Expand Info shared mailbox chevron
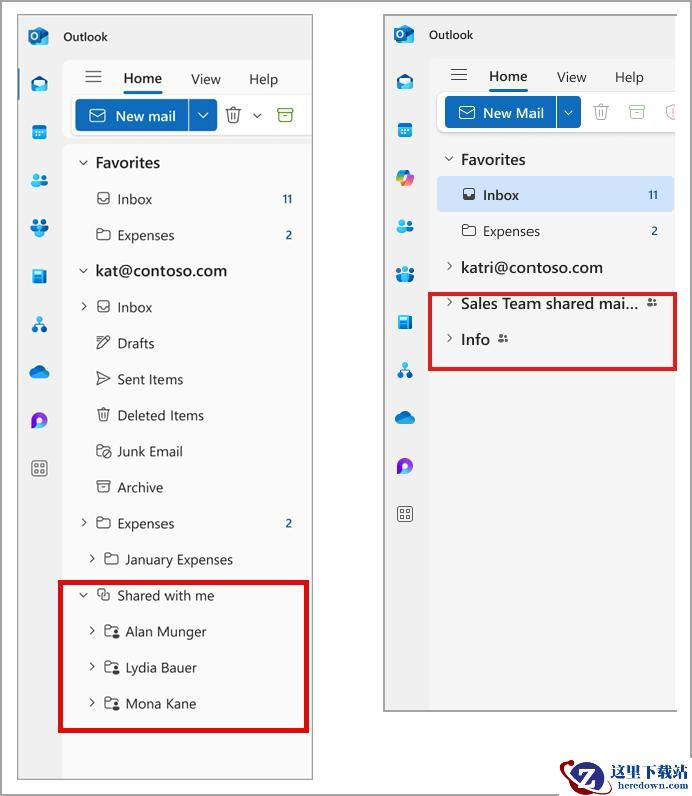Image resolution: width=692 pixels, height=796 pixels. tap(449, 338)
